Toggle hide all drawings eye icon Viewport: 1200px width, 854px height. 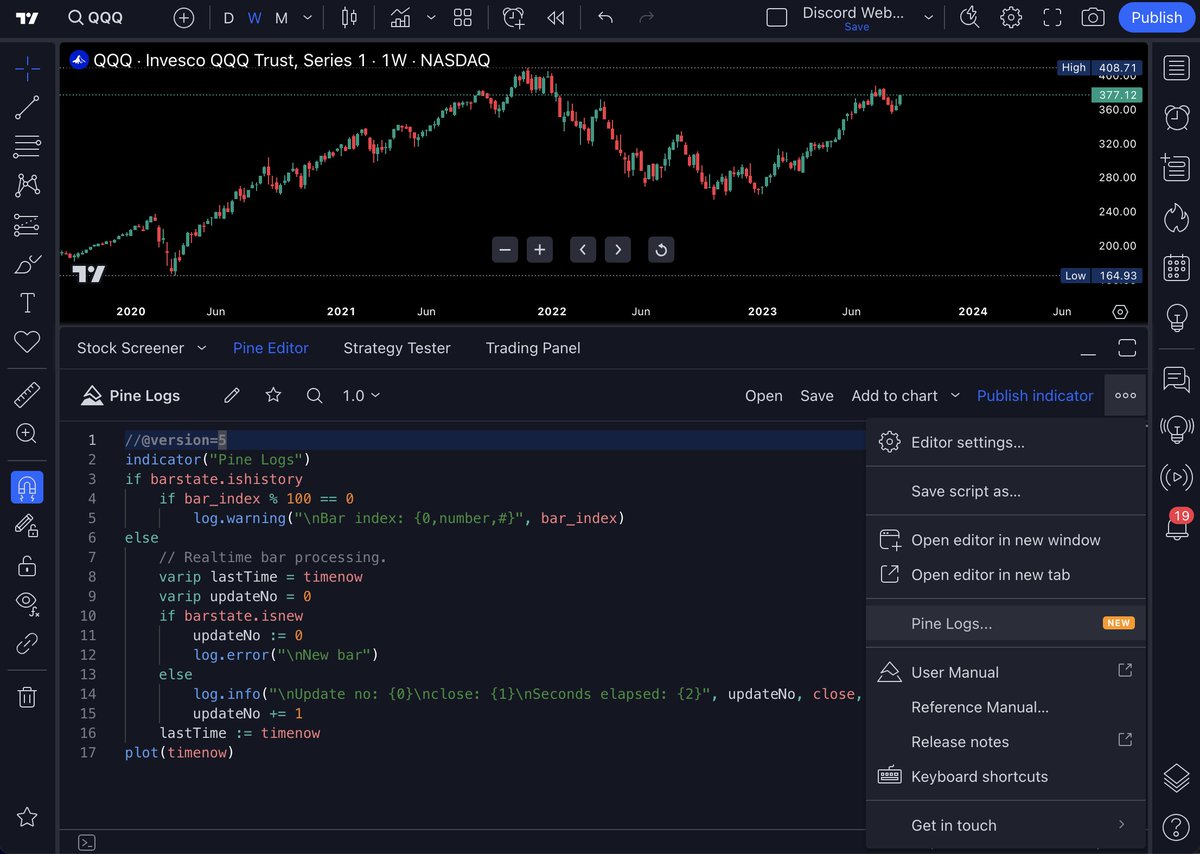(27, 604)
